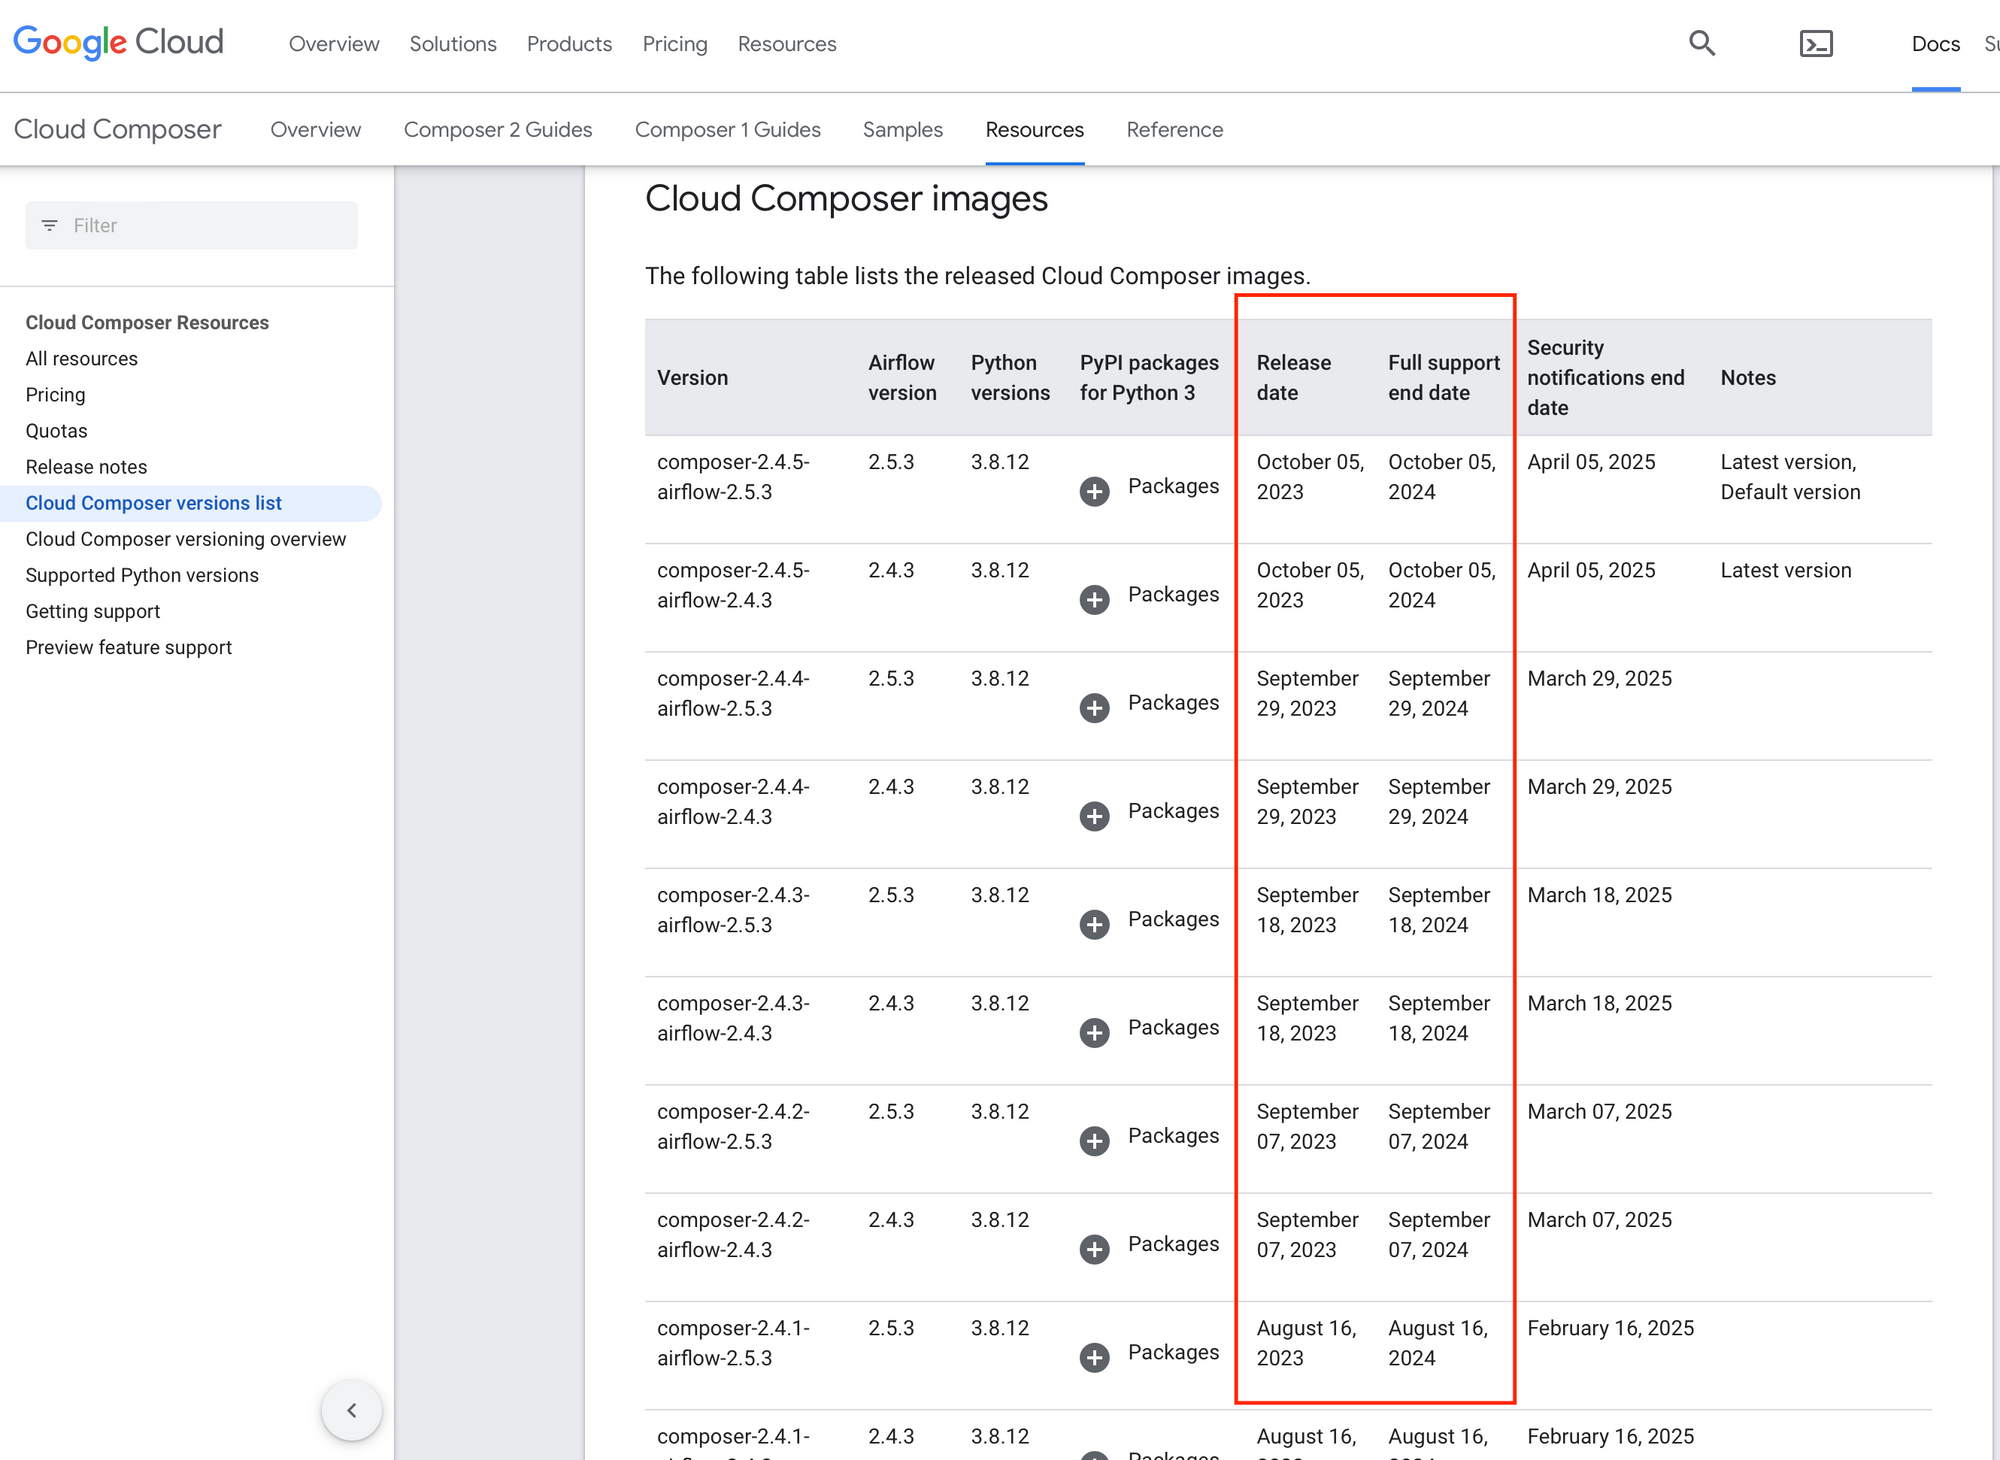
Task: Expand Packages for composer-2.4.1-airflow-2.5.3
Action: pyautogui.click(x=1095, y=1357)
